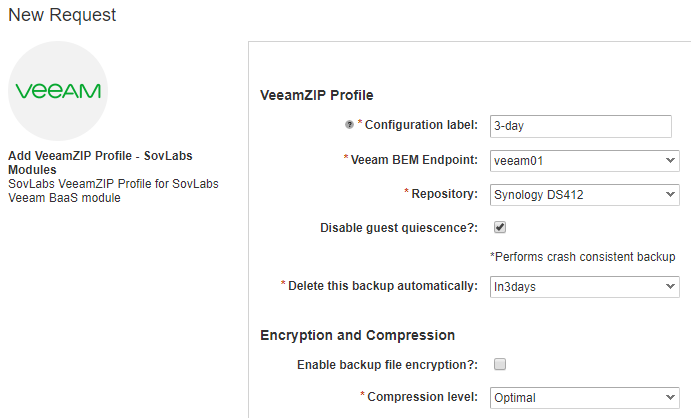Click the Veeam BEM Endpoint field label
Viewport: 691px width, 418px height.
(x=414, y=159)
